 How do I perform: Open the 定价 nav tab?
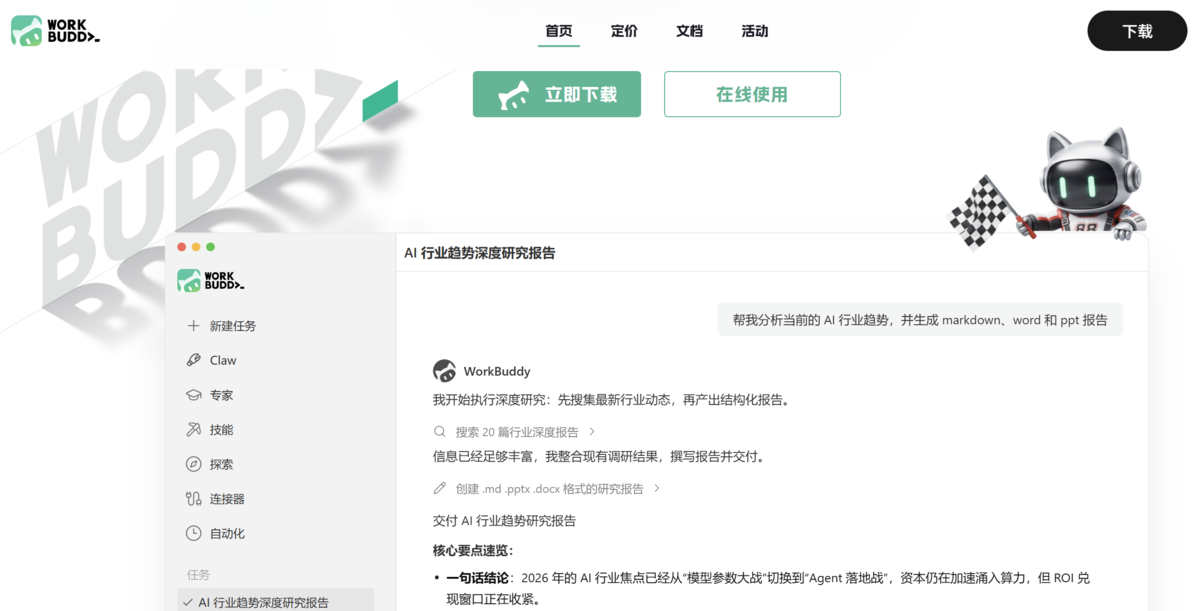624,31
